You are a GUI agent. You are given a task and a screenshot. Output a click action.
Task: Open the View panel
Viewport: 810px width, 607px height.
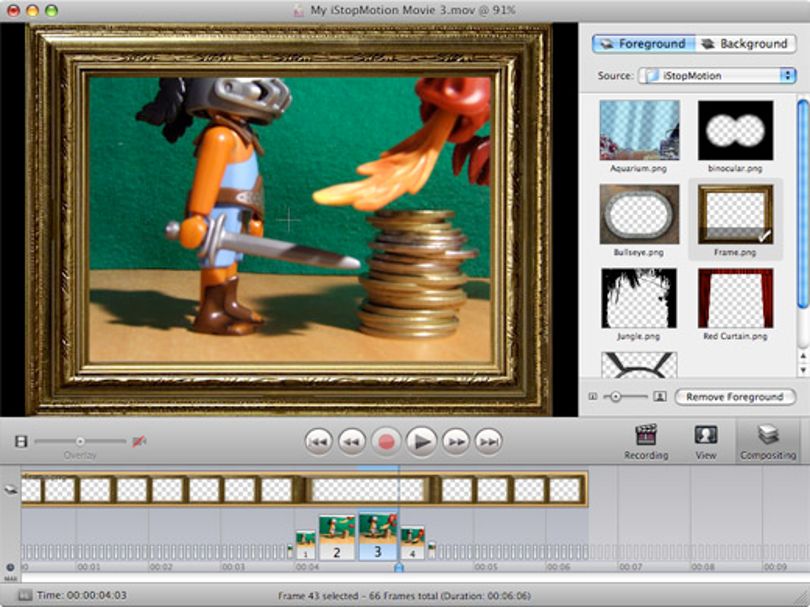pyautogui.click(x=706, y=442)
